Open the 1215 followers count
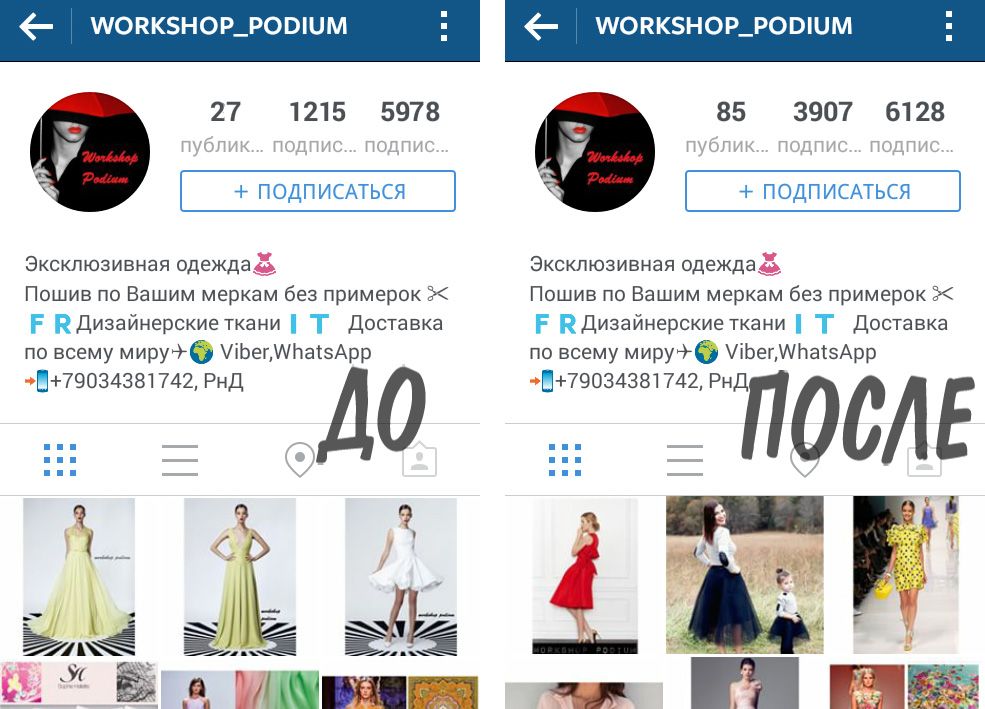985x709 pixels. click(316, 127)
